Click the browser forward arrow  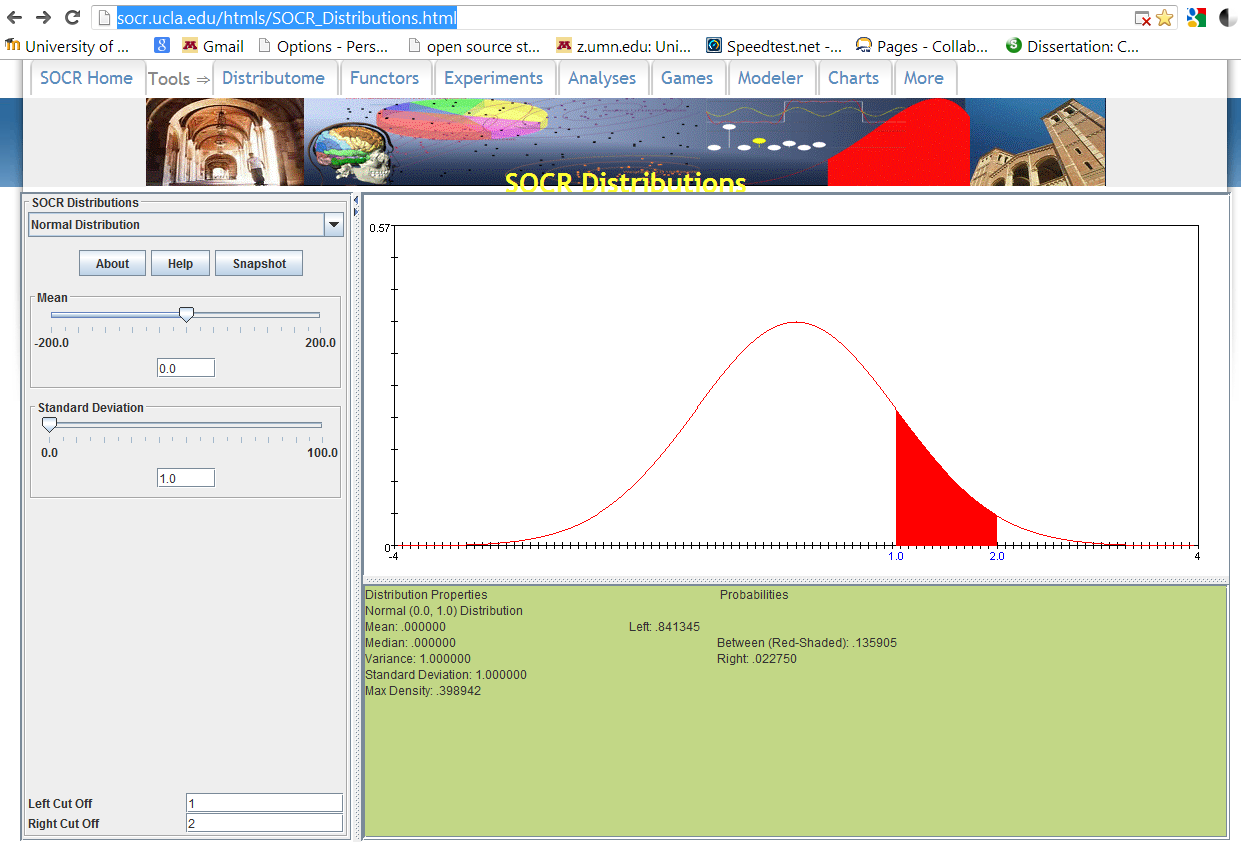(43, 17)
